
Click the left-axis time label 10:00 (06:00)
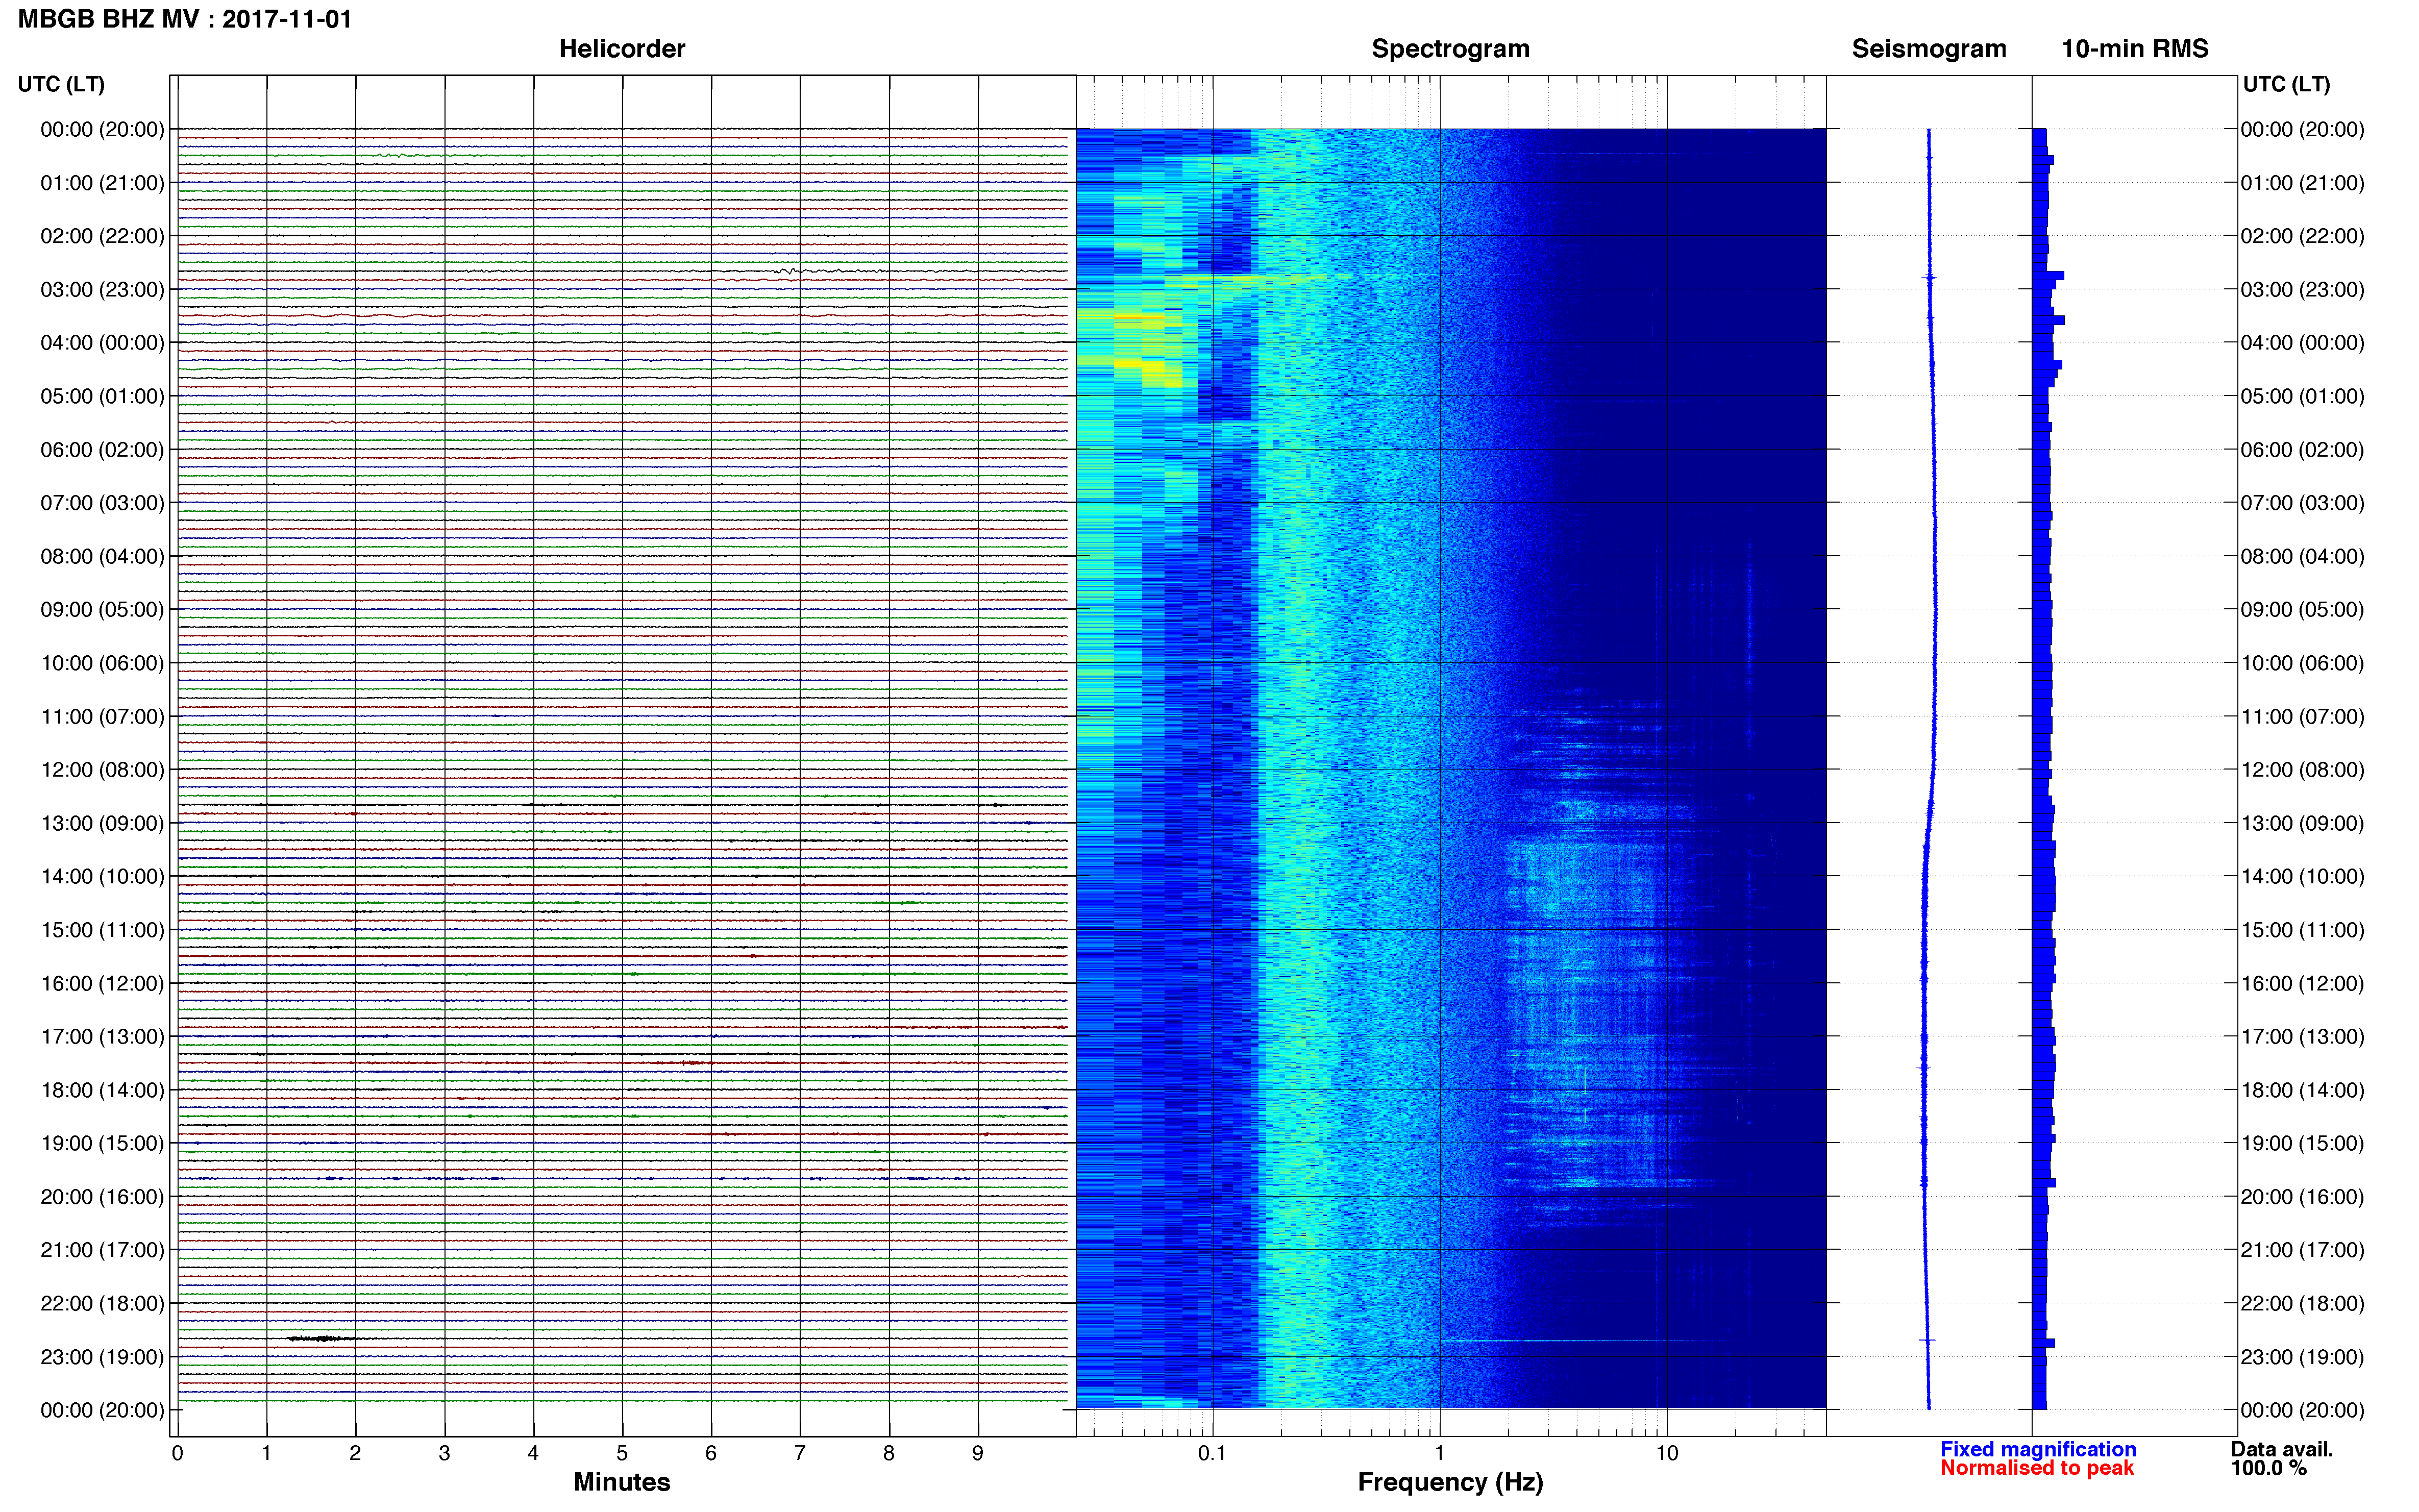click(102, 663)
